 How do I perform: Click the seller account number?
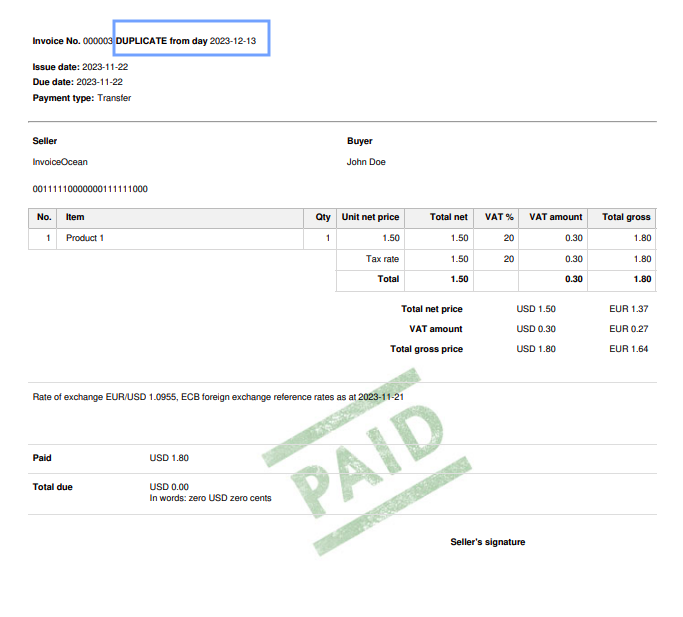pyautogui.click(x=90, y=189)
